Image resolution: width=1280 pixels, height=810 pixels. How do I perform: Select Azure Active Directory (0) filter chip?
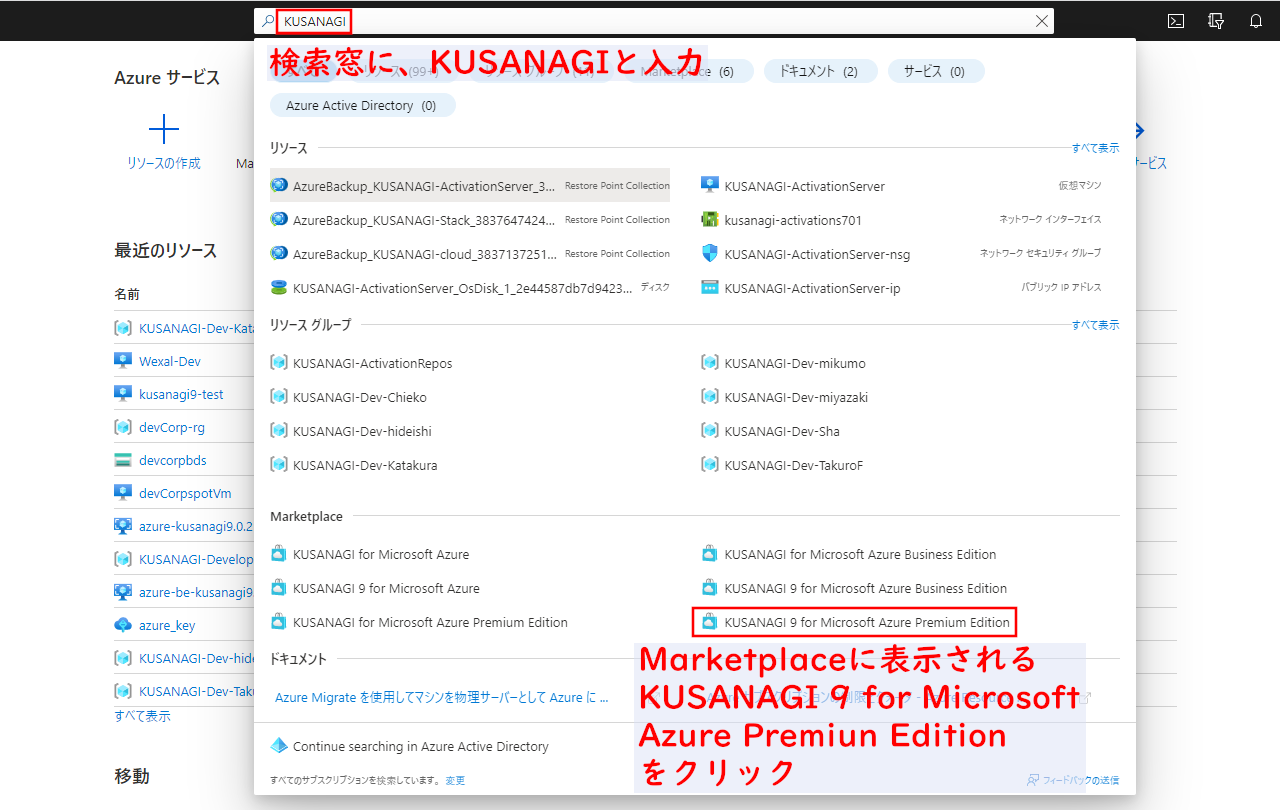click(x=362, y=105)
